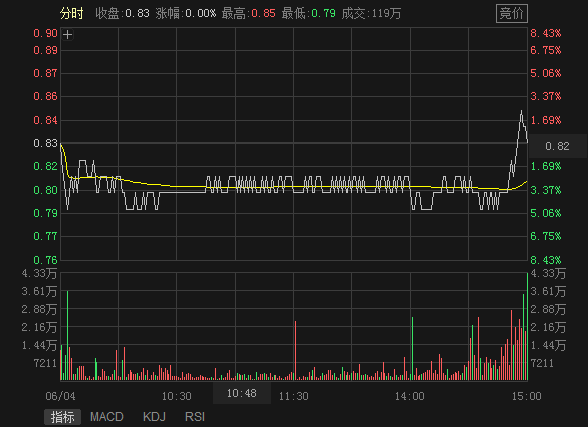Click the plus icon at chart corner
This screenshot has width=588, height=427.
pos(68,35)
